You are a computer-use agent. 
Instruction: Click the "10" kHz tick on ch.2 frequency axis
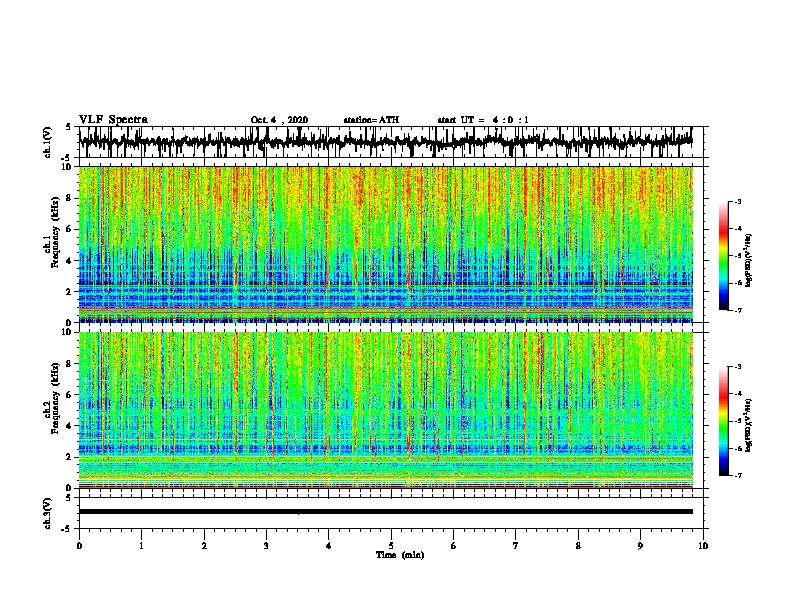(x=68, y=332)
